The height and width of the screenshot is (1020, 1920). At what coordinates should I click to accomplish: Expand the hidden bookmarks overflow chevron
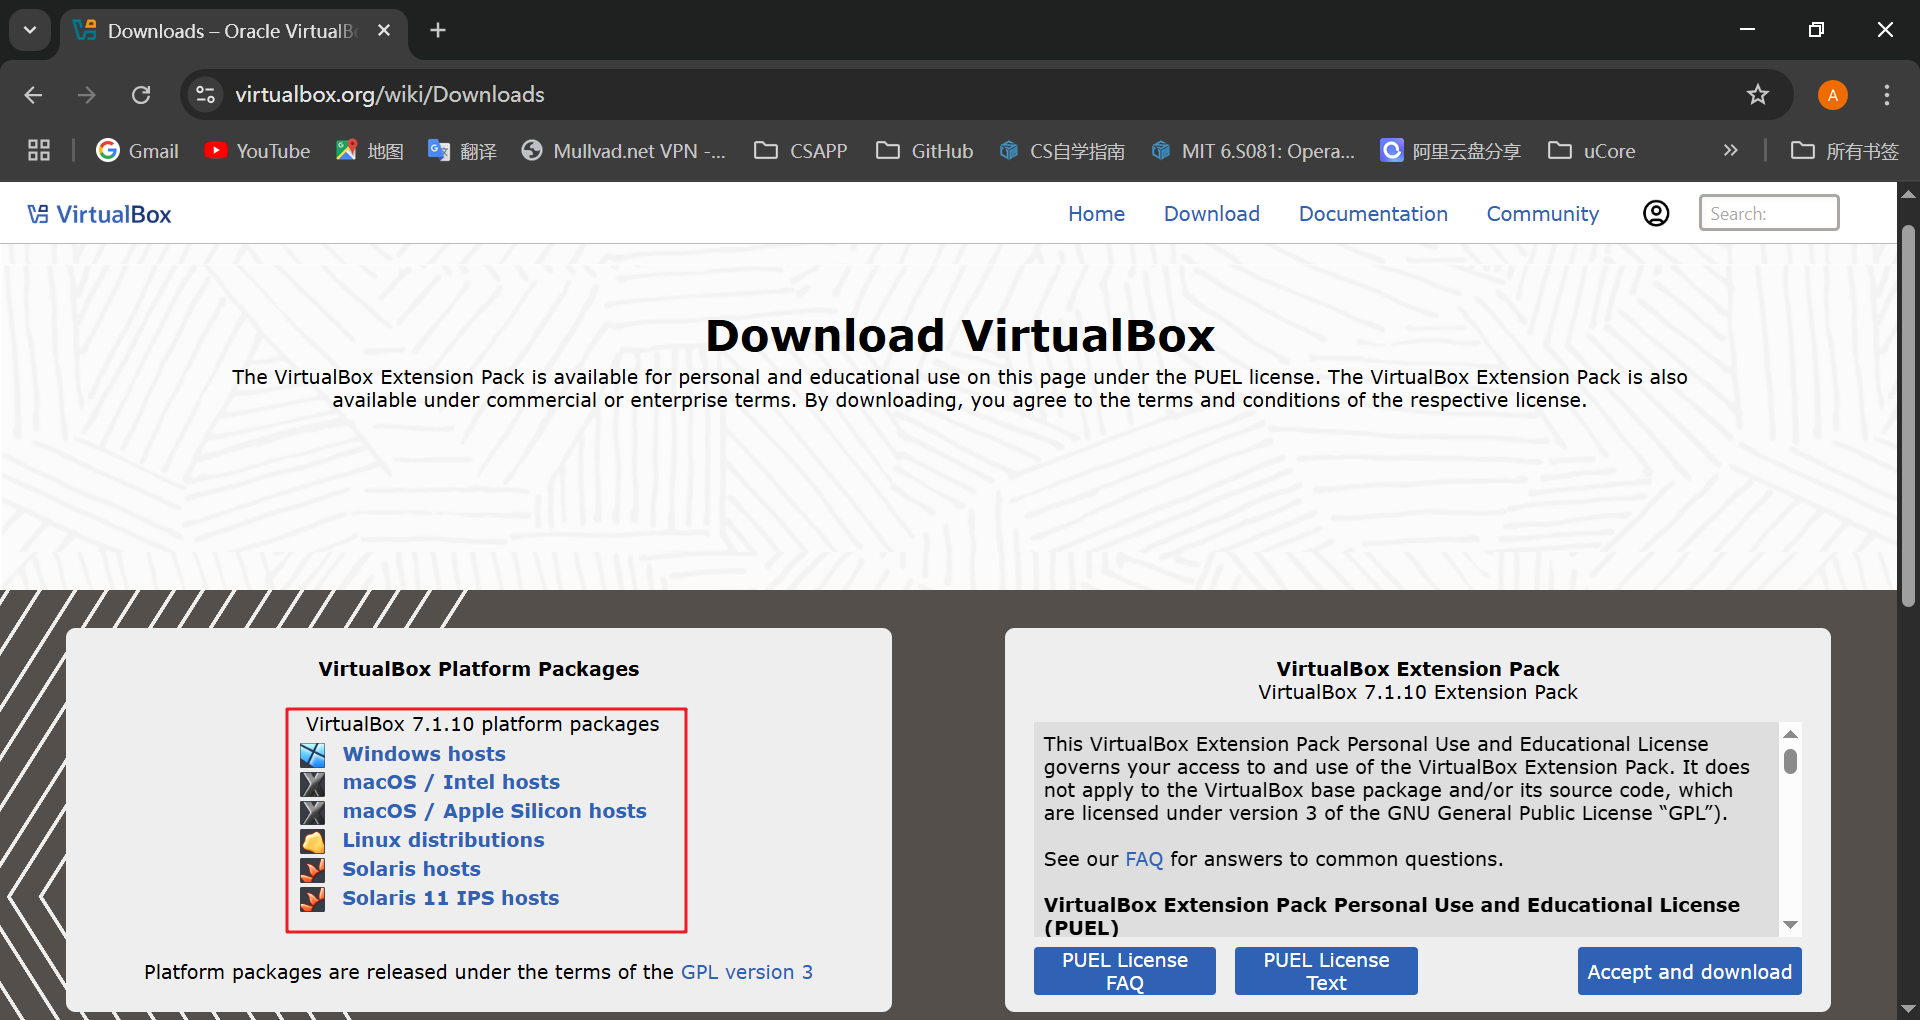1730,151
